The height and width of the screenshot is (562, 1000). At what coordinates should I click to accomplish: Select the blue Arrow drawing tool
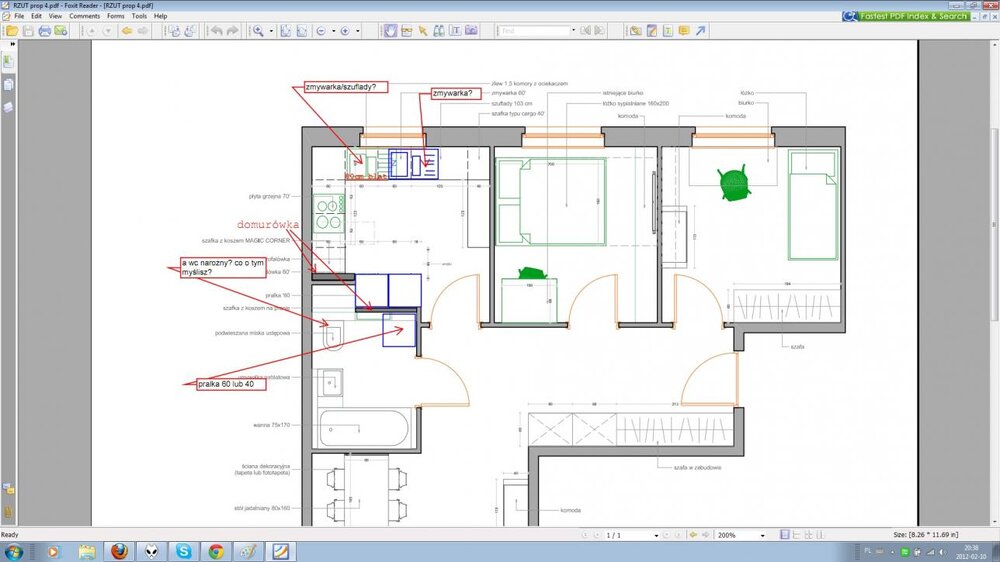click(701, 31)
